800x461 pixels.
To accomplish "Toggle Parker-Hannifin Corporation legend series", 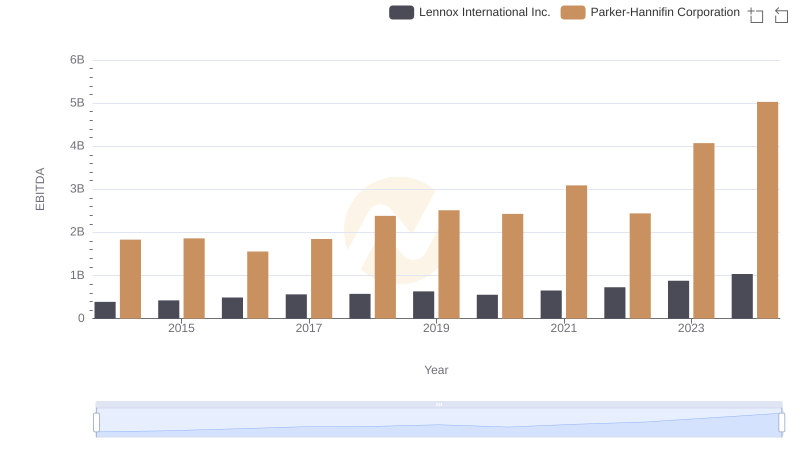I will tap(650, 12).
